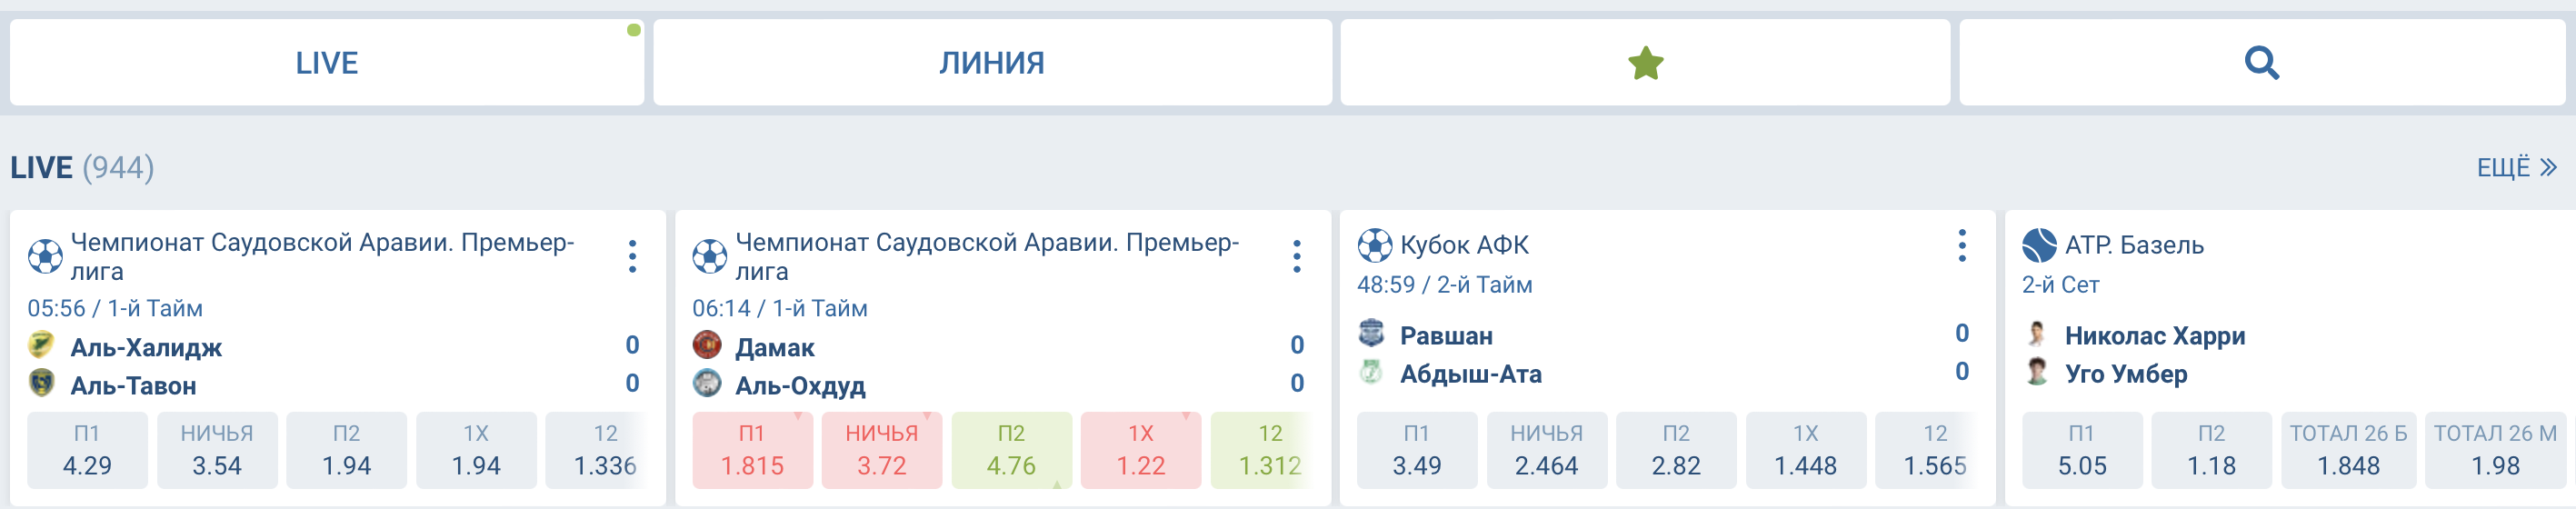Click the Равшан team crest
This screenshot has width=2576, height=509.
(x=1371, y=333)
